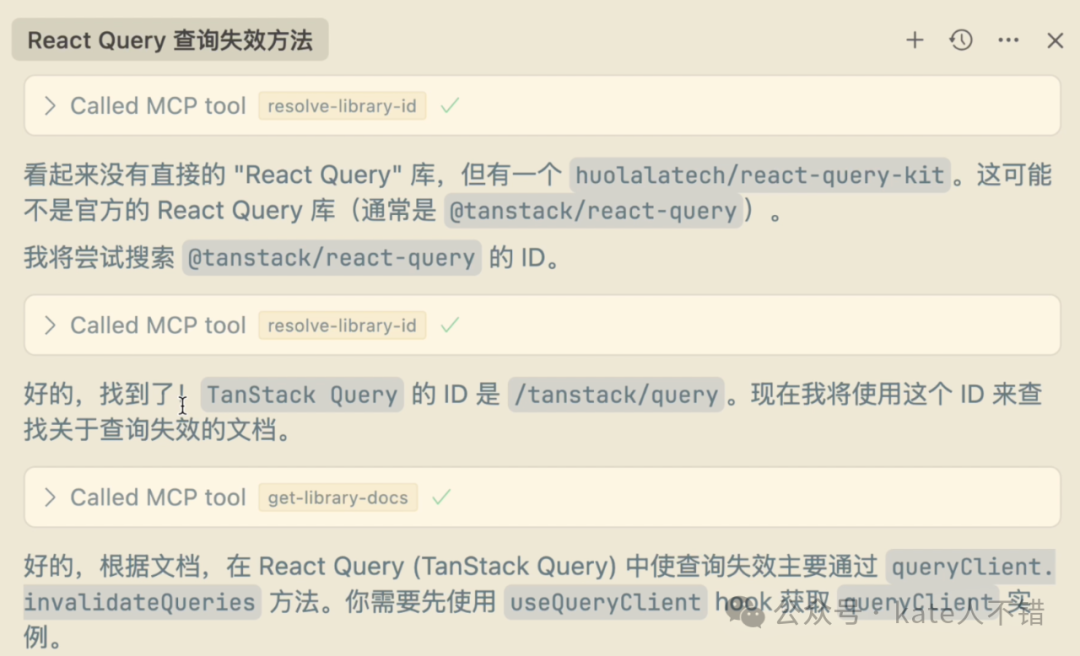Click "@tanstack/react-query" code followed by a closing parenthesis
Viewport: 1080px width, 656px height.
(593, 211)
